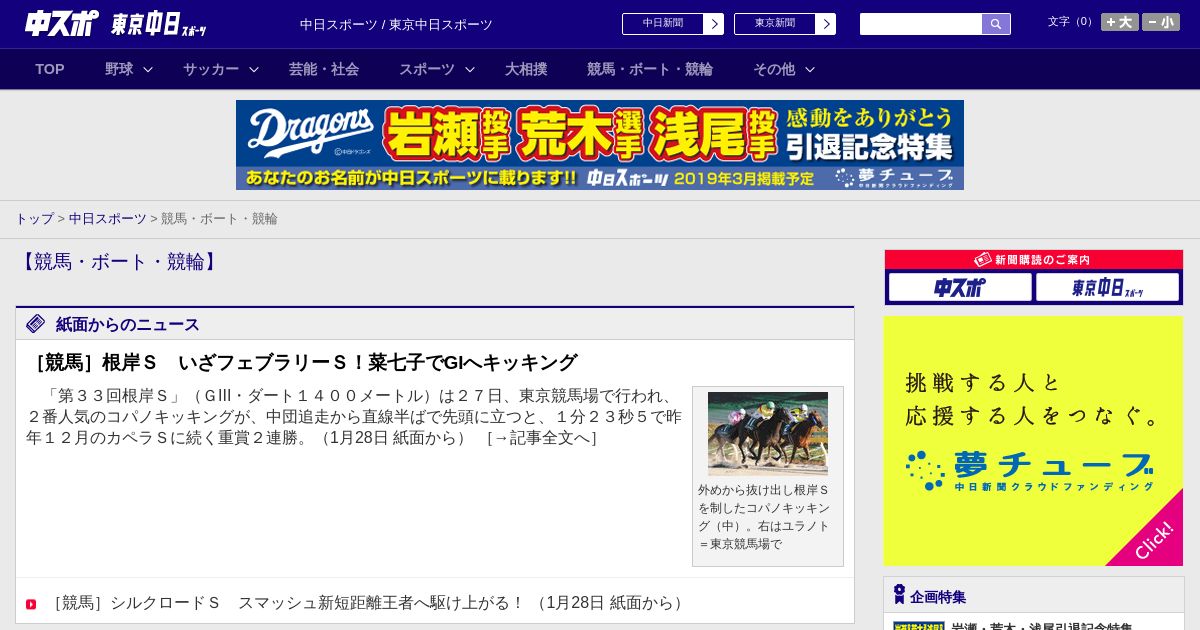Open スポーツ navigation menu

(427, 69)
